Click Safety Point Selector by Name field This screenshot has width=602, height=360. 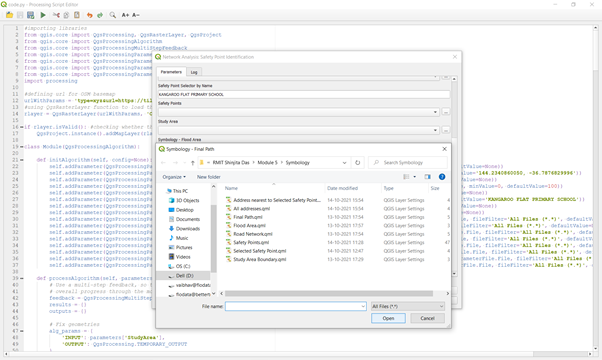[304, 94]
